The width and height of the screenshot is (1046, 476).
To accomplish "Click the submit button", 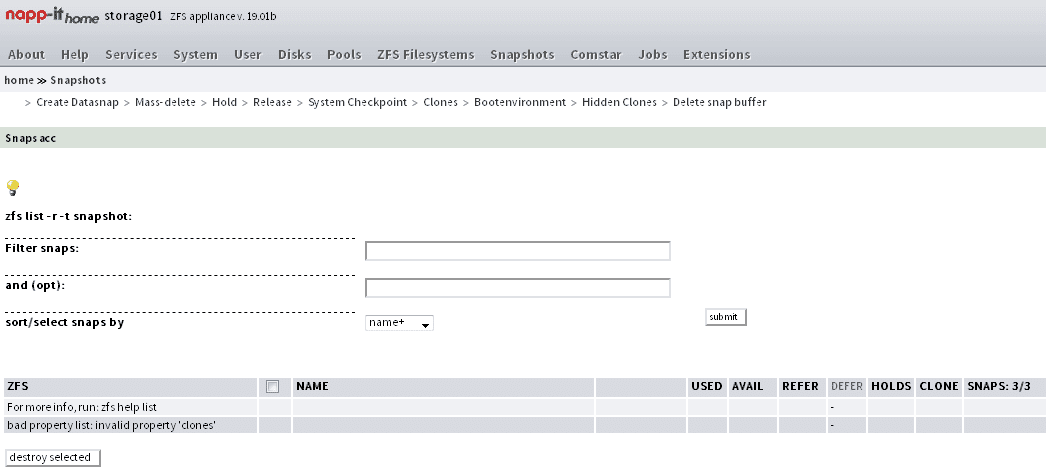I will [726, 317].
